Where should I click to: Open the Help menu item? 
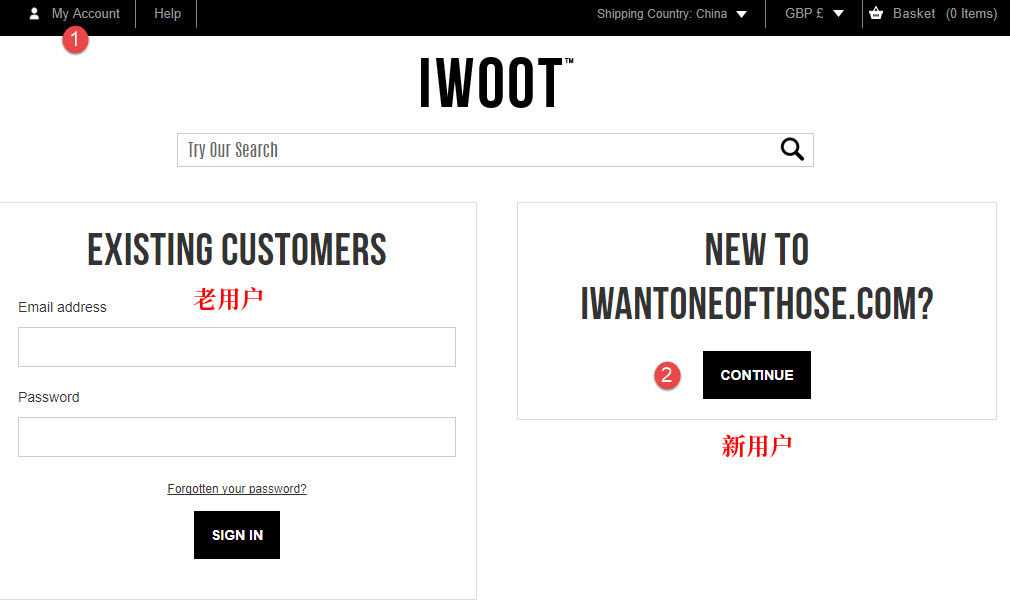[x=167, y=14]
